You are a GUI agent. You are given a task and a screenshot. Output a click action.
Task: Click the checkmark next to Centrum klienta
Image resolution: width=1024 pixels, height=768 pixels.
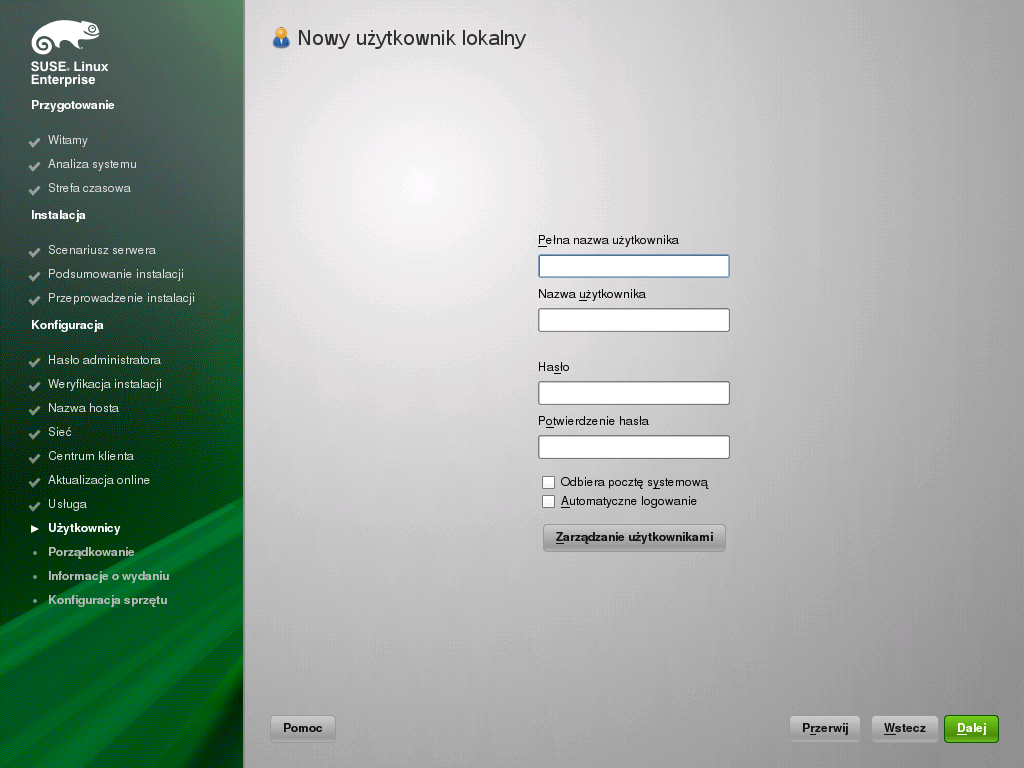coord(35,458)
